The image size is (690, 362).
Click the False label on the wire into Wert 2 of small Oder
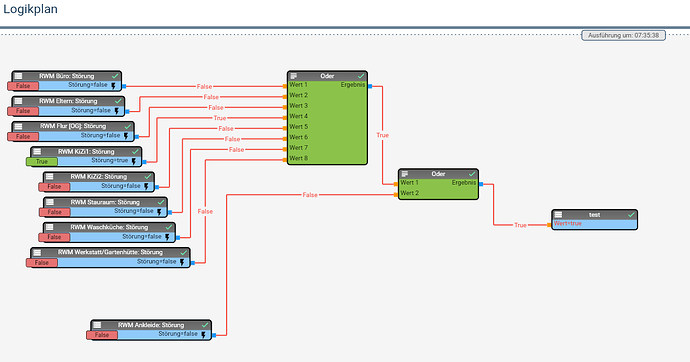point(310,195)
